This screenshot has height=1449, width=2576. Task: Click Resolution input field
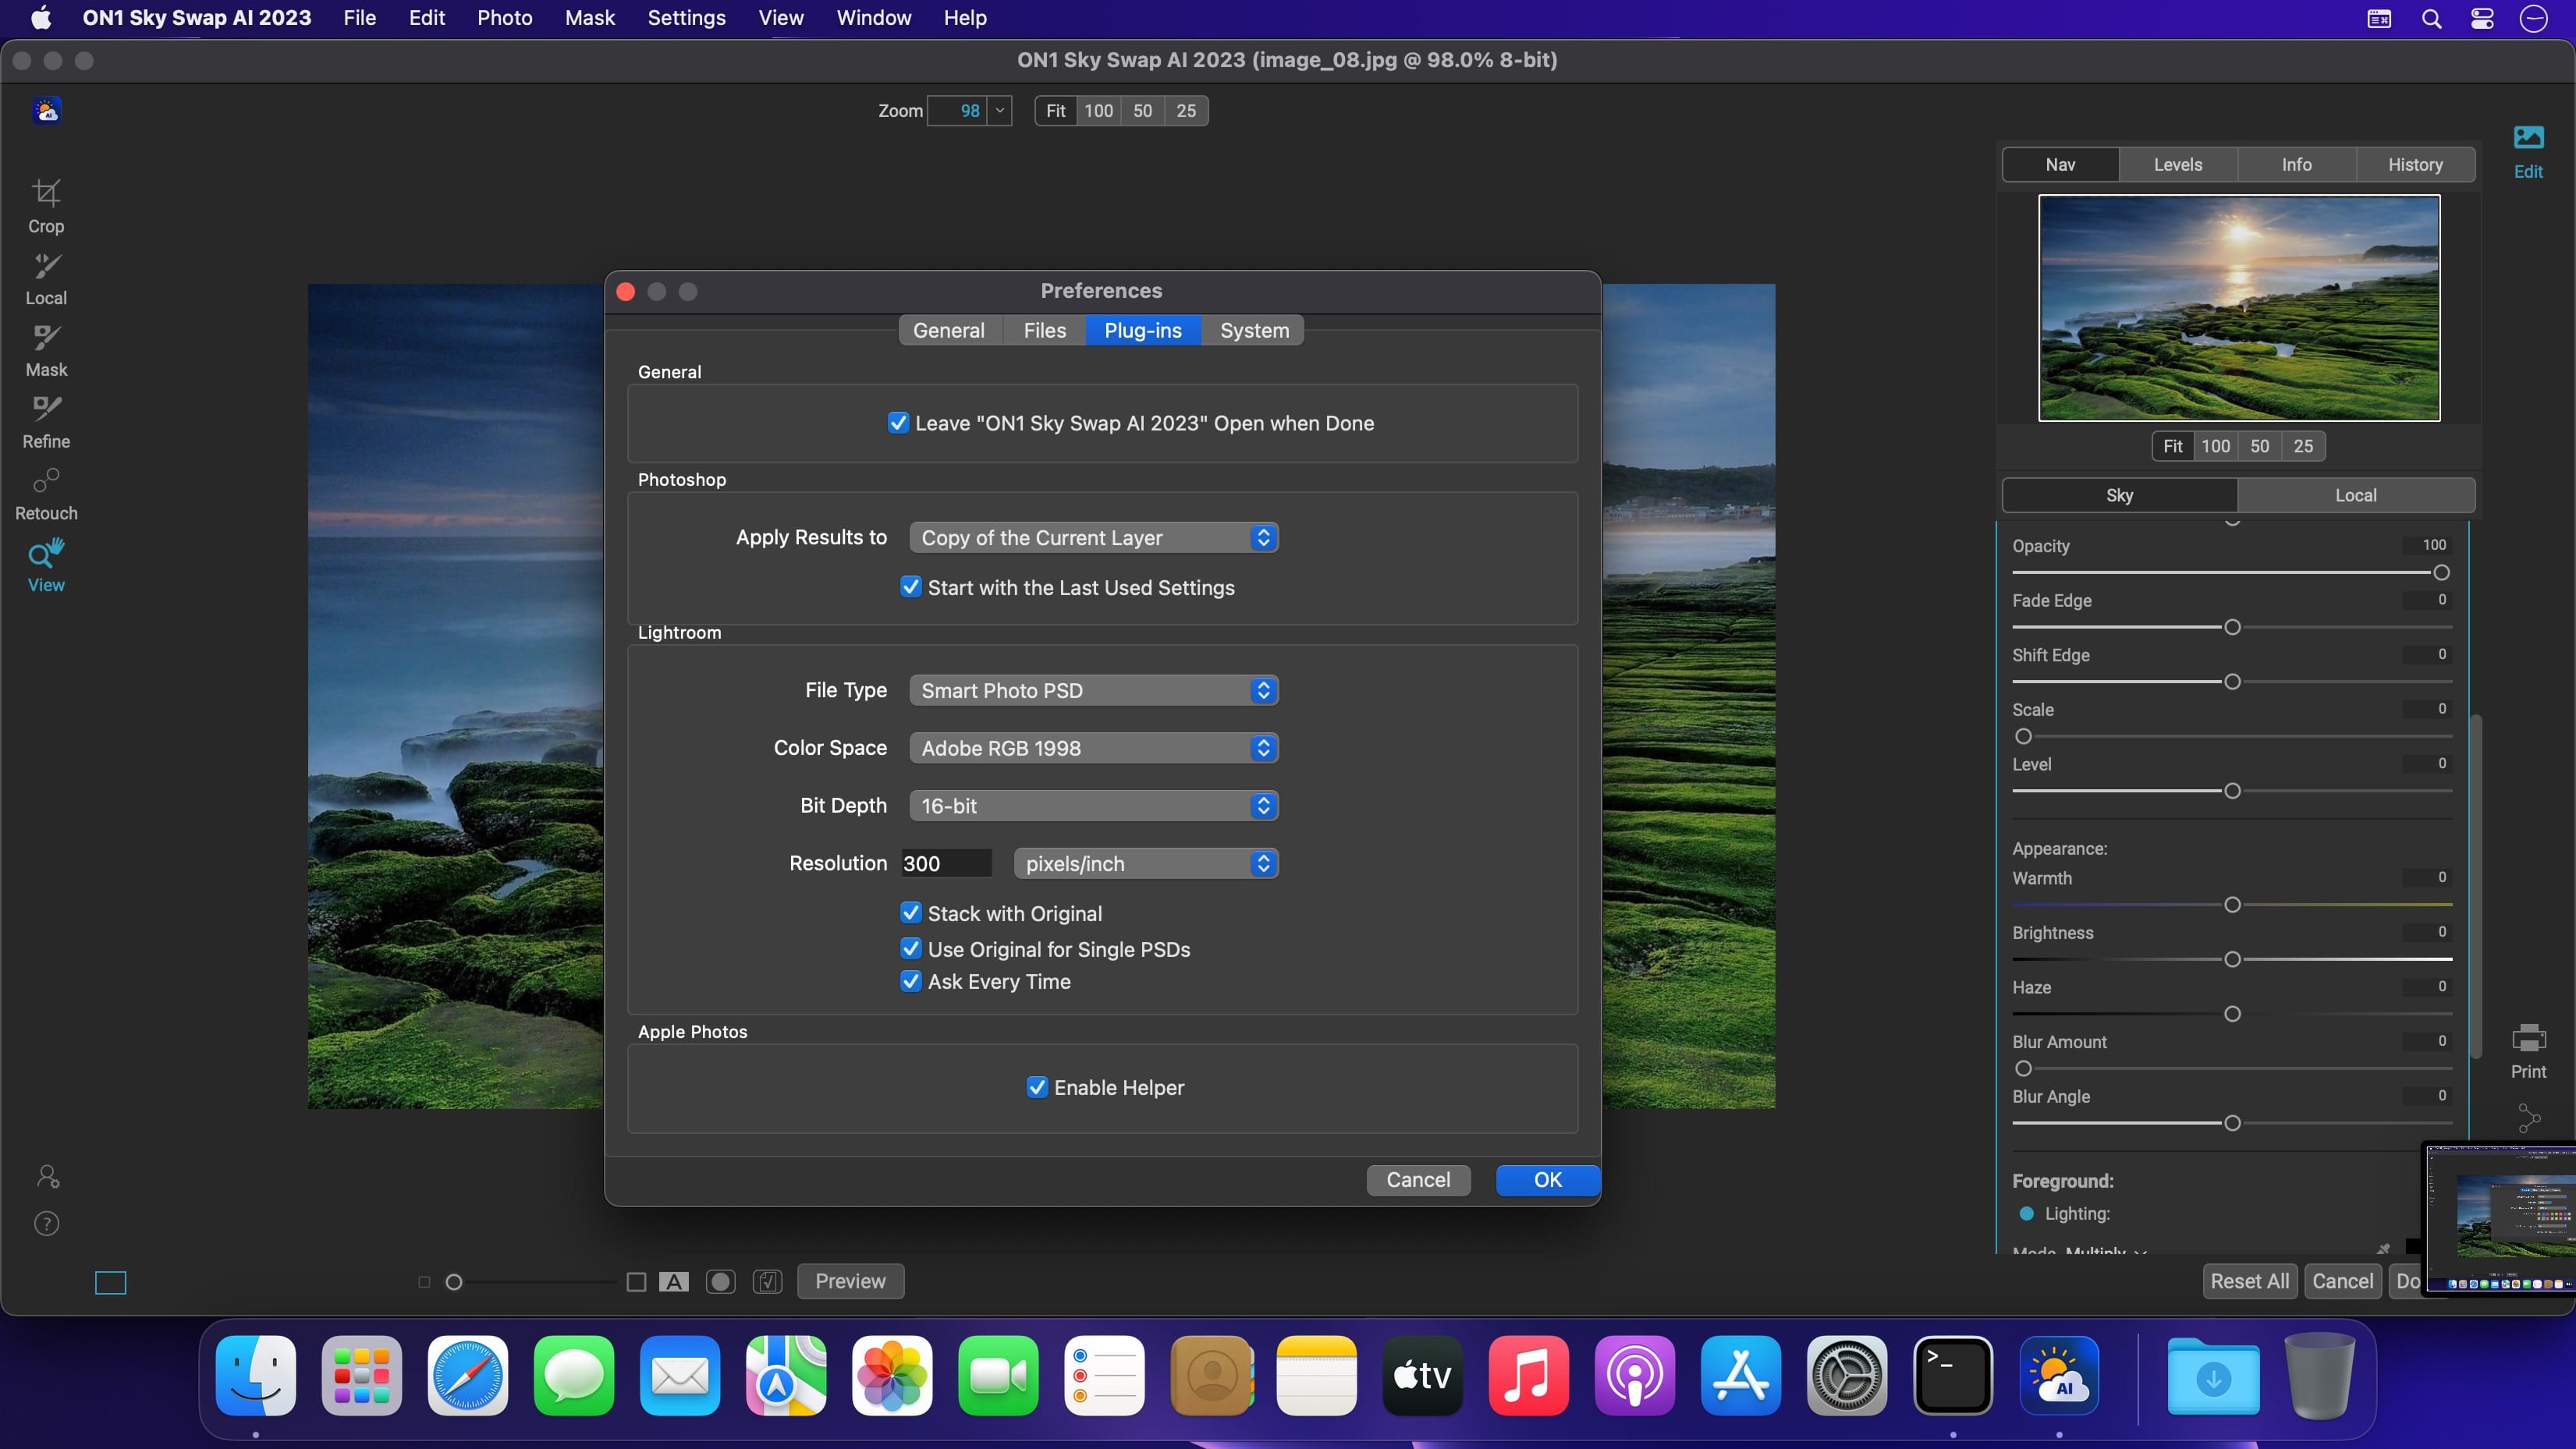[945, 862]
